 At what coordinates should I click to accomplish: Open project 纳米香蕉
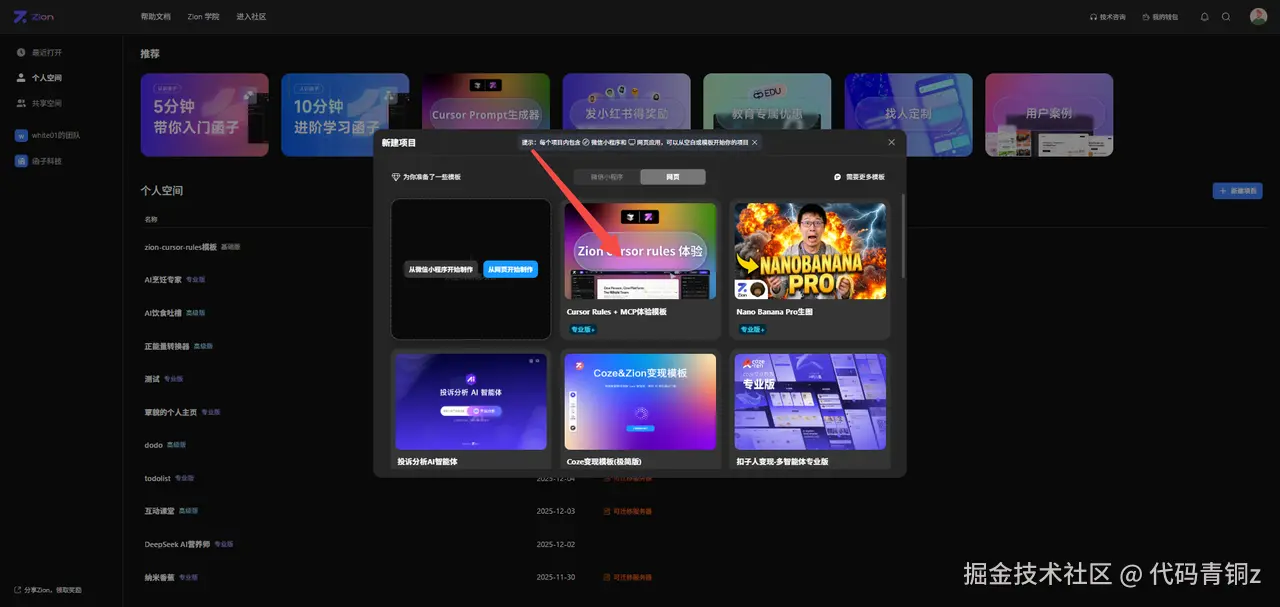point(159,577)
